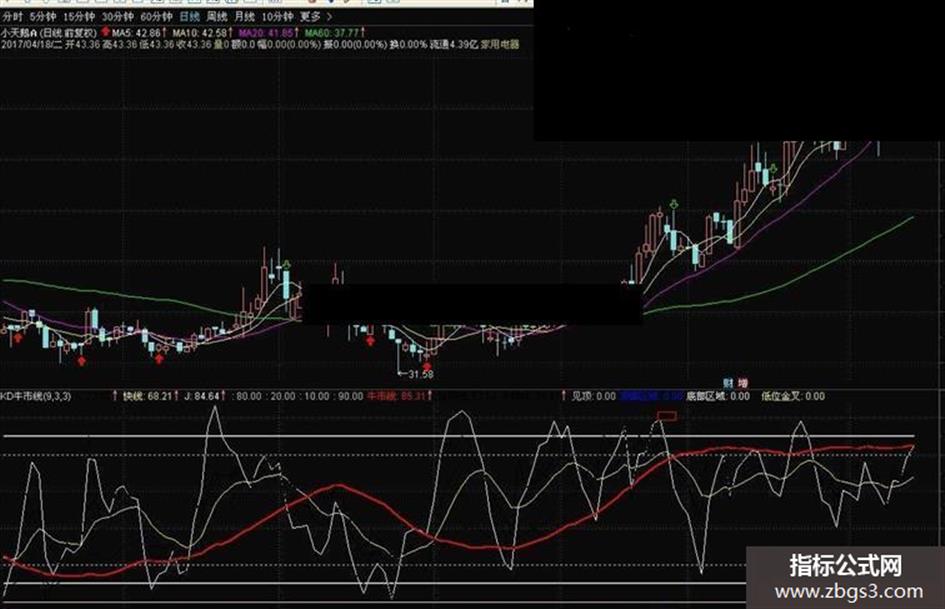Click the KD牛市线(9,3,3) indicator title
The image size is (945, 609).
[x=36, y=397]
